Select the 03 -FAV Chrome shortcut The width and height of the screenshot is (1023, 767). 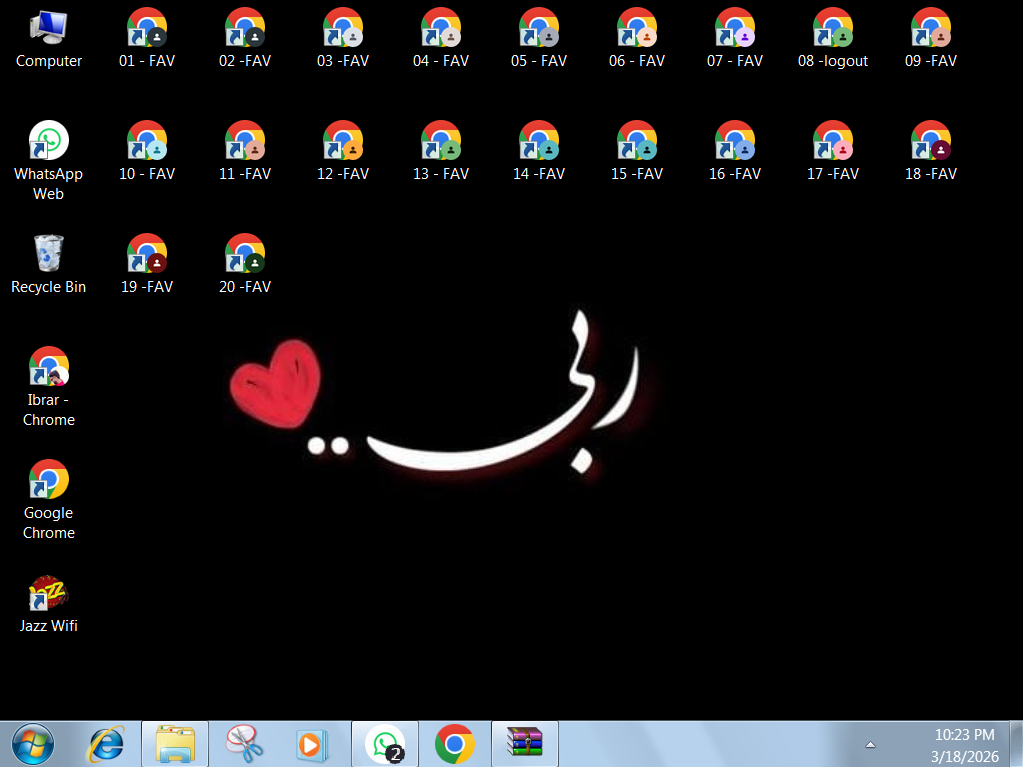pyautogui.click(x=343, y=39)
